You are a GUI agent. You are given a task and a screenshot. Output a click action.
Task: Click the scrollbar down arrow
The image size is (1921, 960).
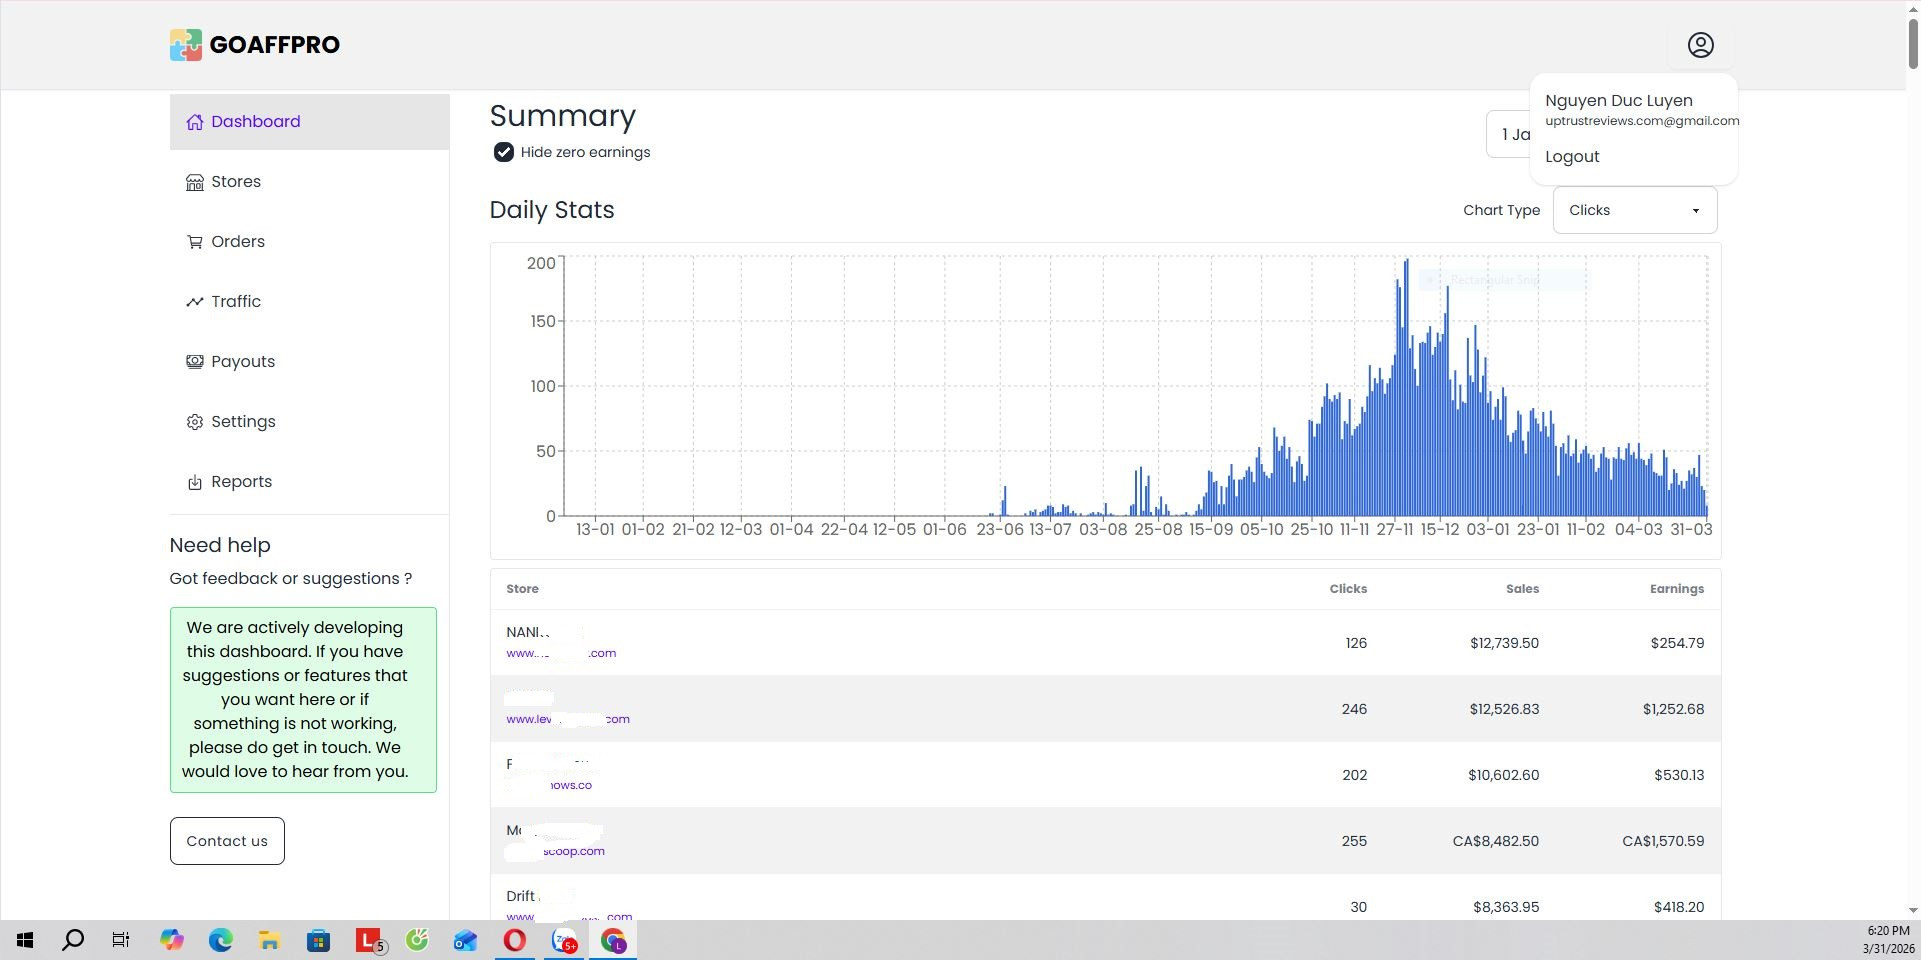click(x=1913, y=911)
